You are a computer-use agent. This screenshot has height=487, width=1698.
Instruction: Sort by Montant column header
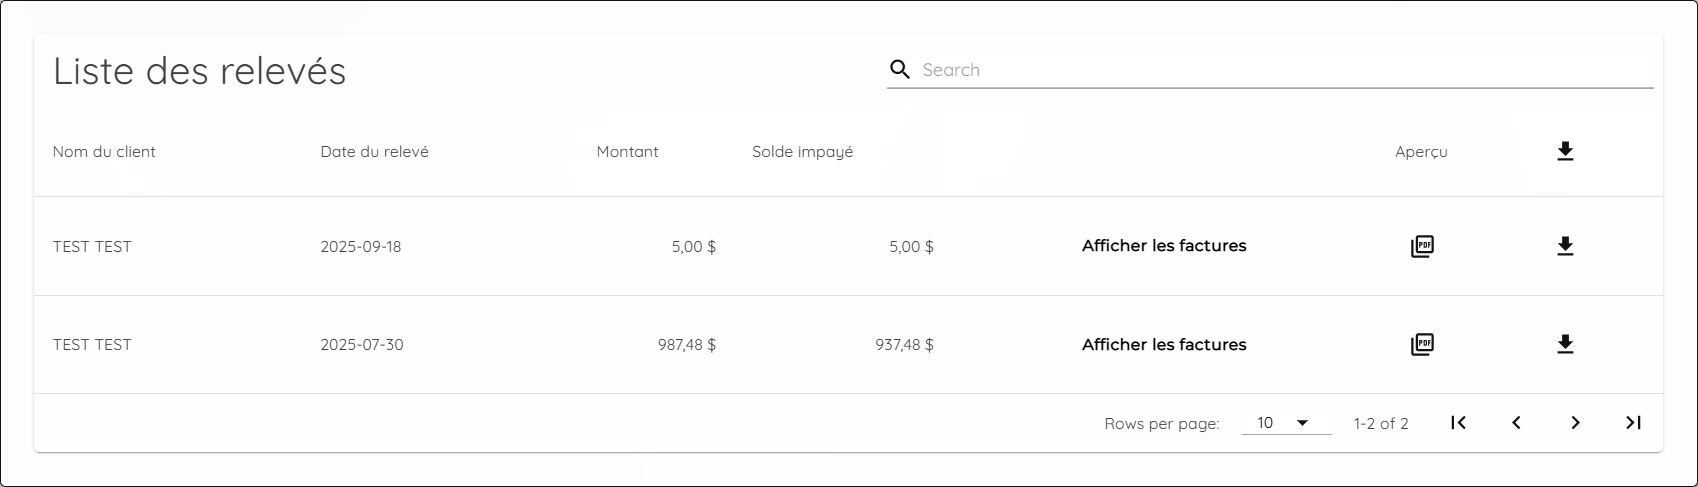627,152
